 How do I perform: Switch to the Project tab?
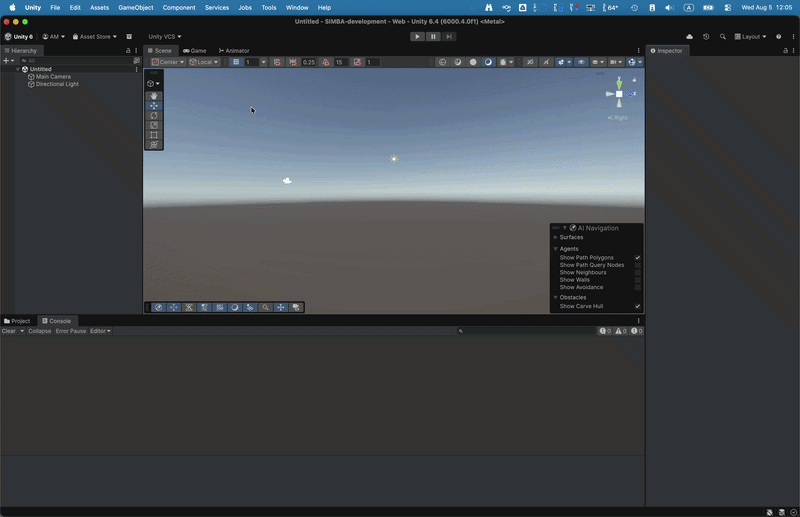coord(17,321)
